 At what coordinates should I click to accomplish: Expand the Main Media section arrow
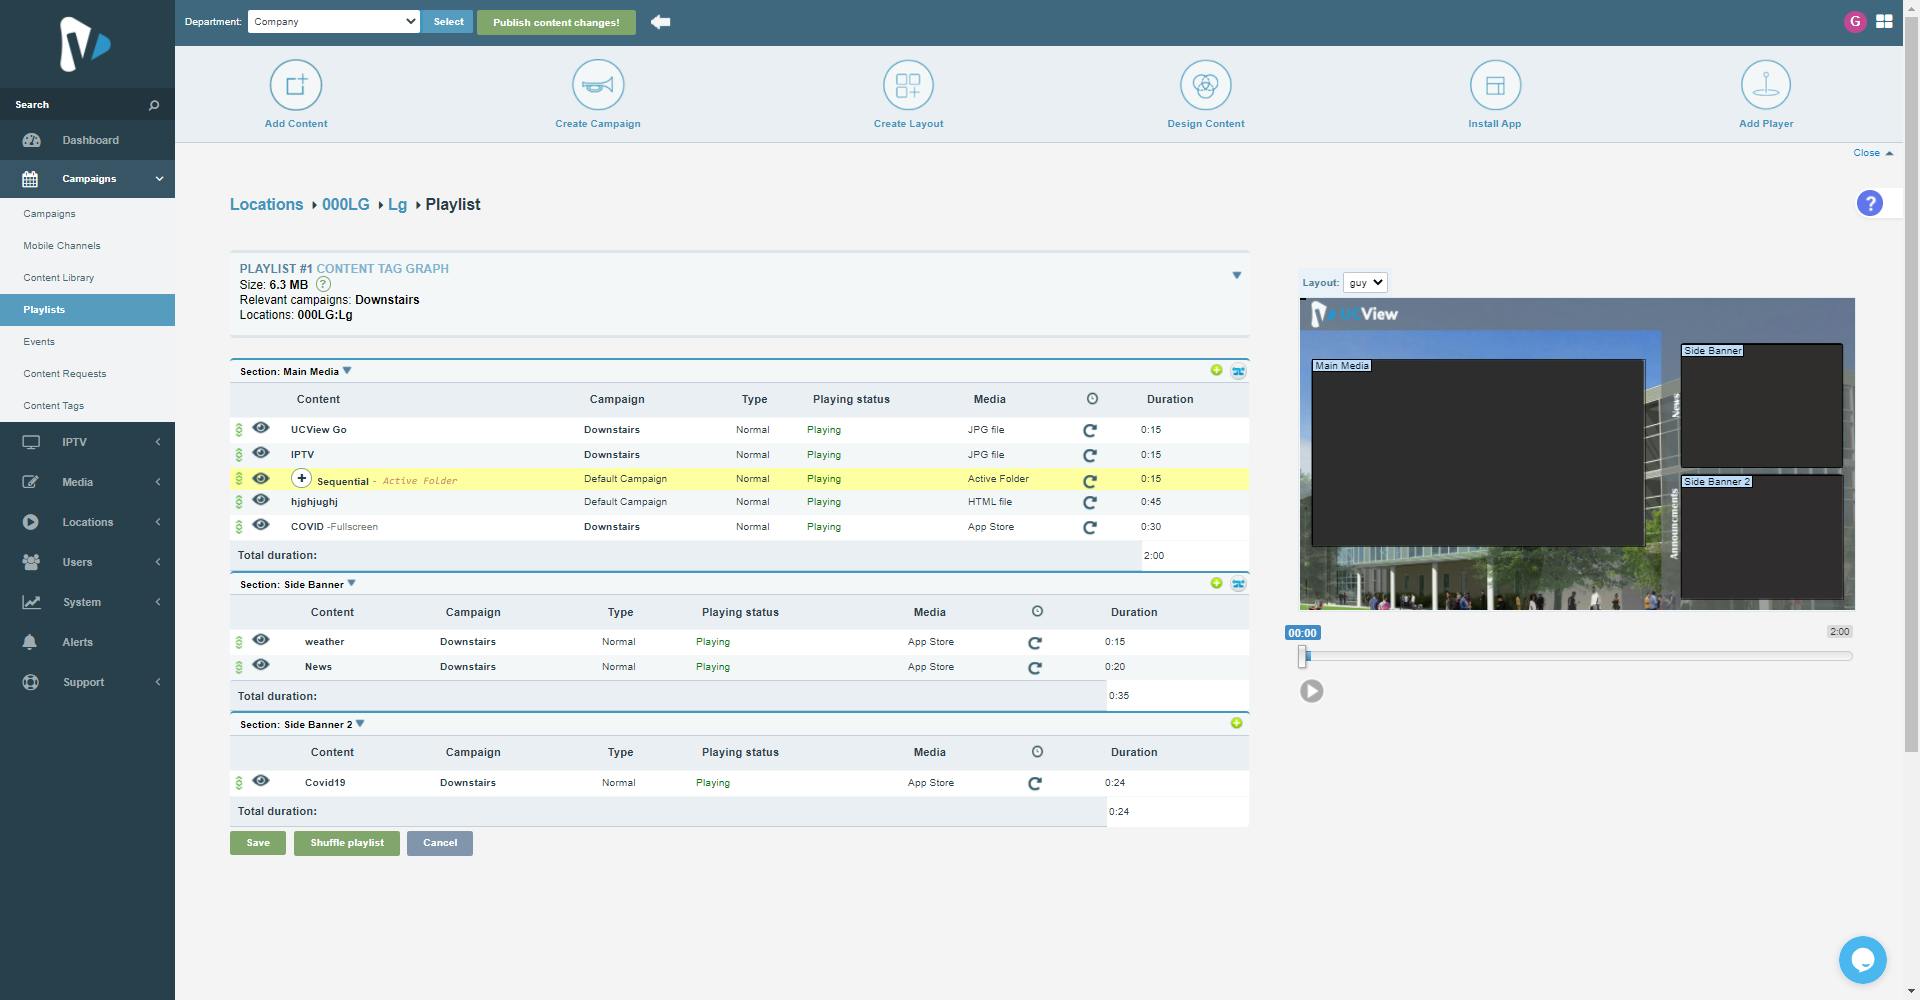(x=347, y=370)
